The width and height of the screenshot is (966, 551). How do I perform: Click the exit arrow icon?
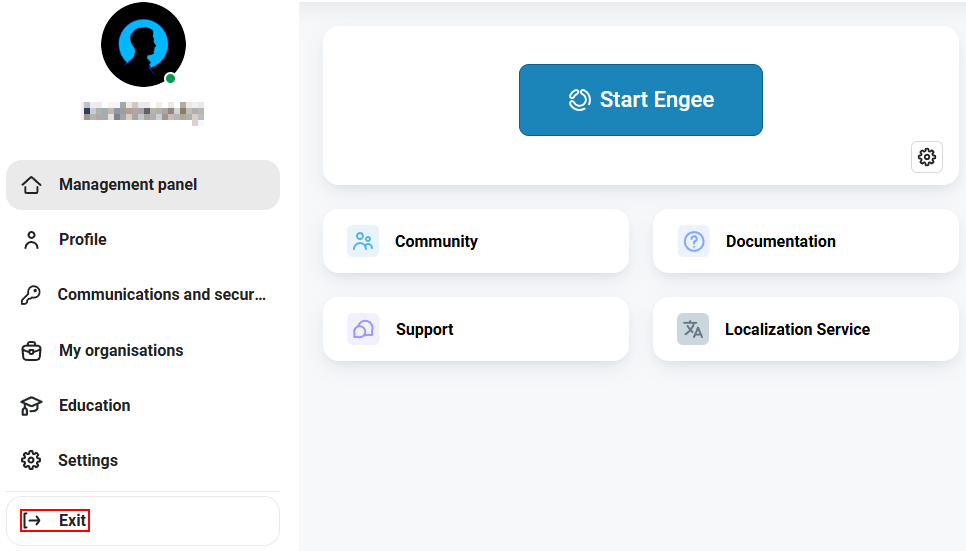click(x=32, y=521)
